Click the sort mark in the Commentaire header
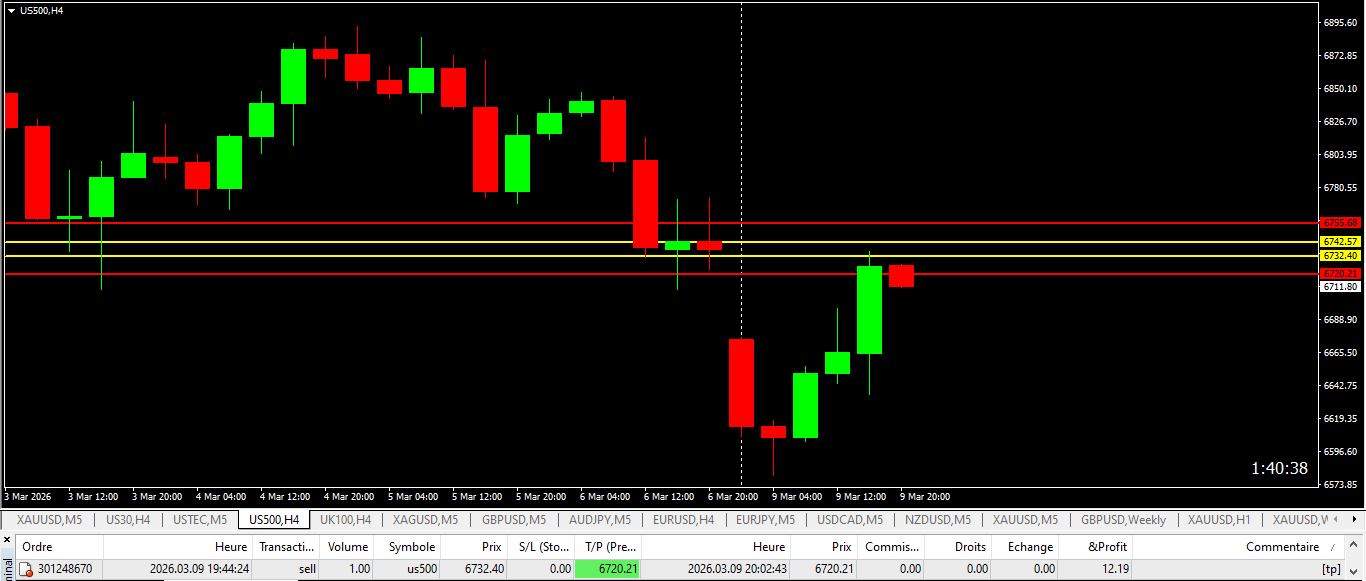The width and height of the screenshot is (1366, 581). (1332, 548)
